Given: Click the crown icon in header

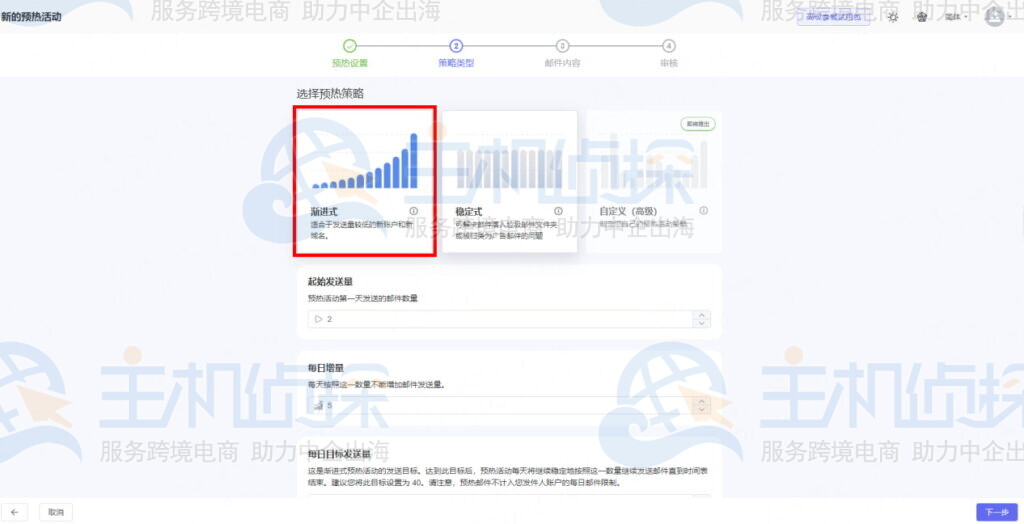Looking at the screenshot, I should (922, 17).
